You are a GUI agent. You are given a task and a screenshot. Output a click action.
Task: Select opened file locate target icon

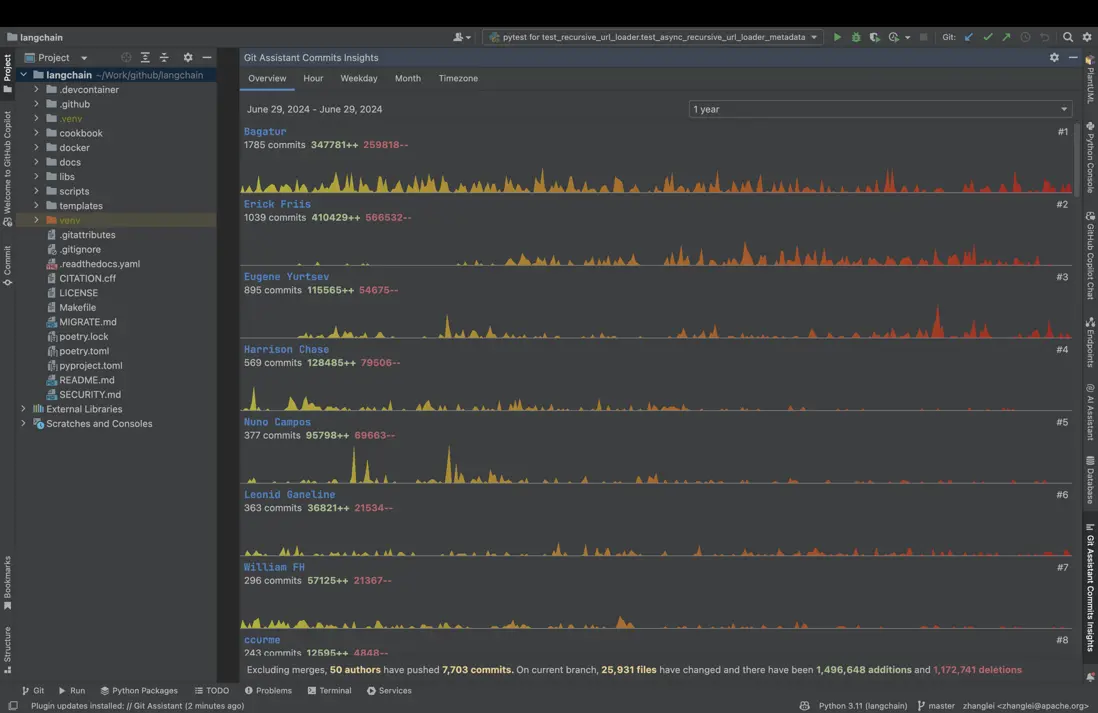click(126, 58)
